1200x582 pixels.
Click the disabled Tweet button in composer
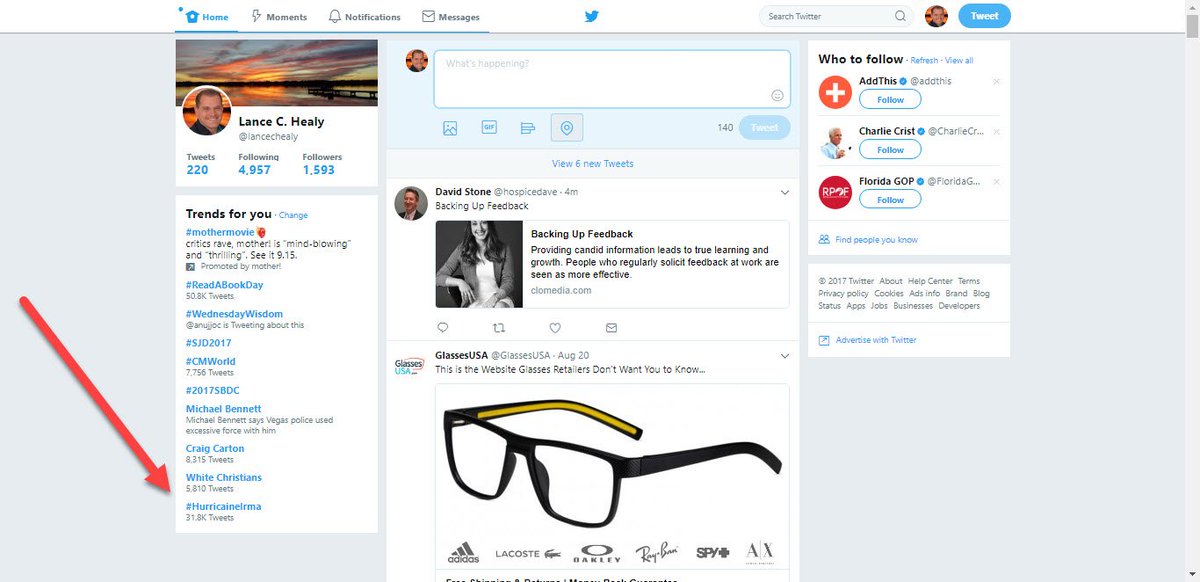[764, 128]
